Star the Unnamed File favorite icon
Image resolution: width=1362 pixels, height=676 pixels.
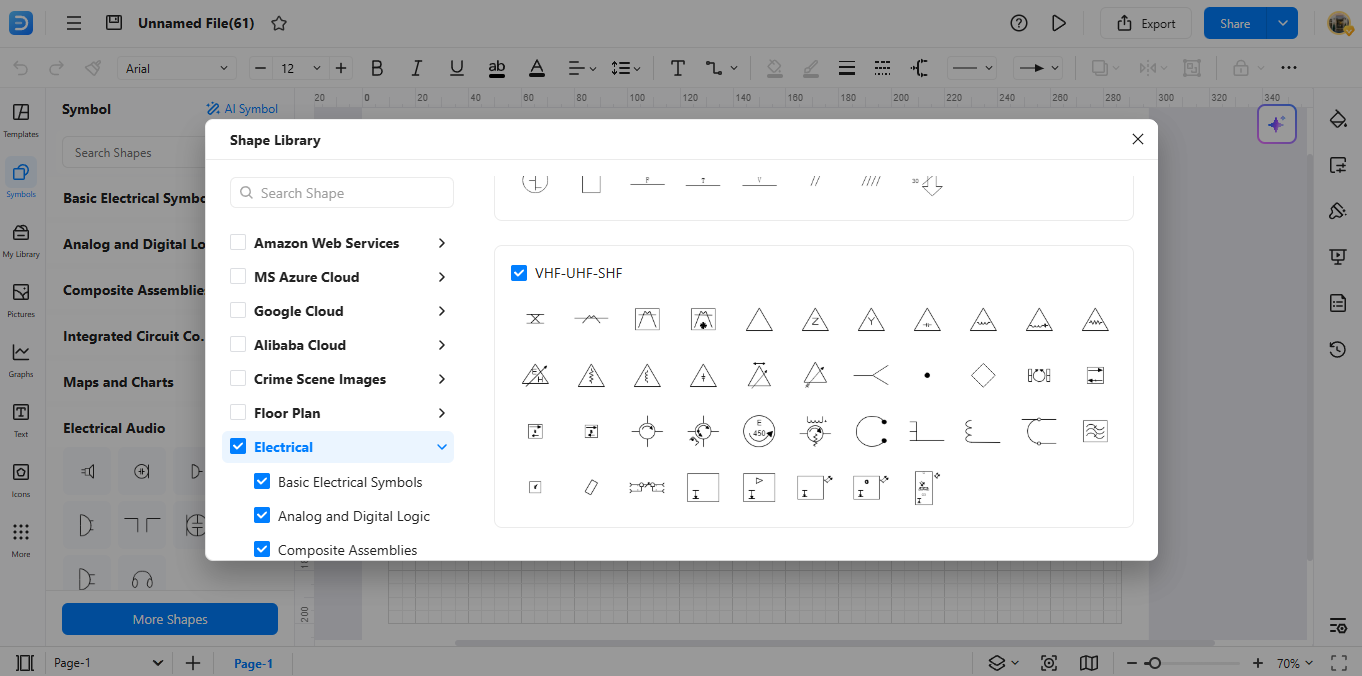coord(279,23)
